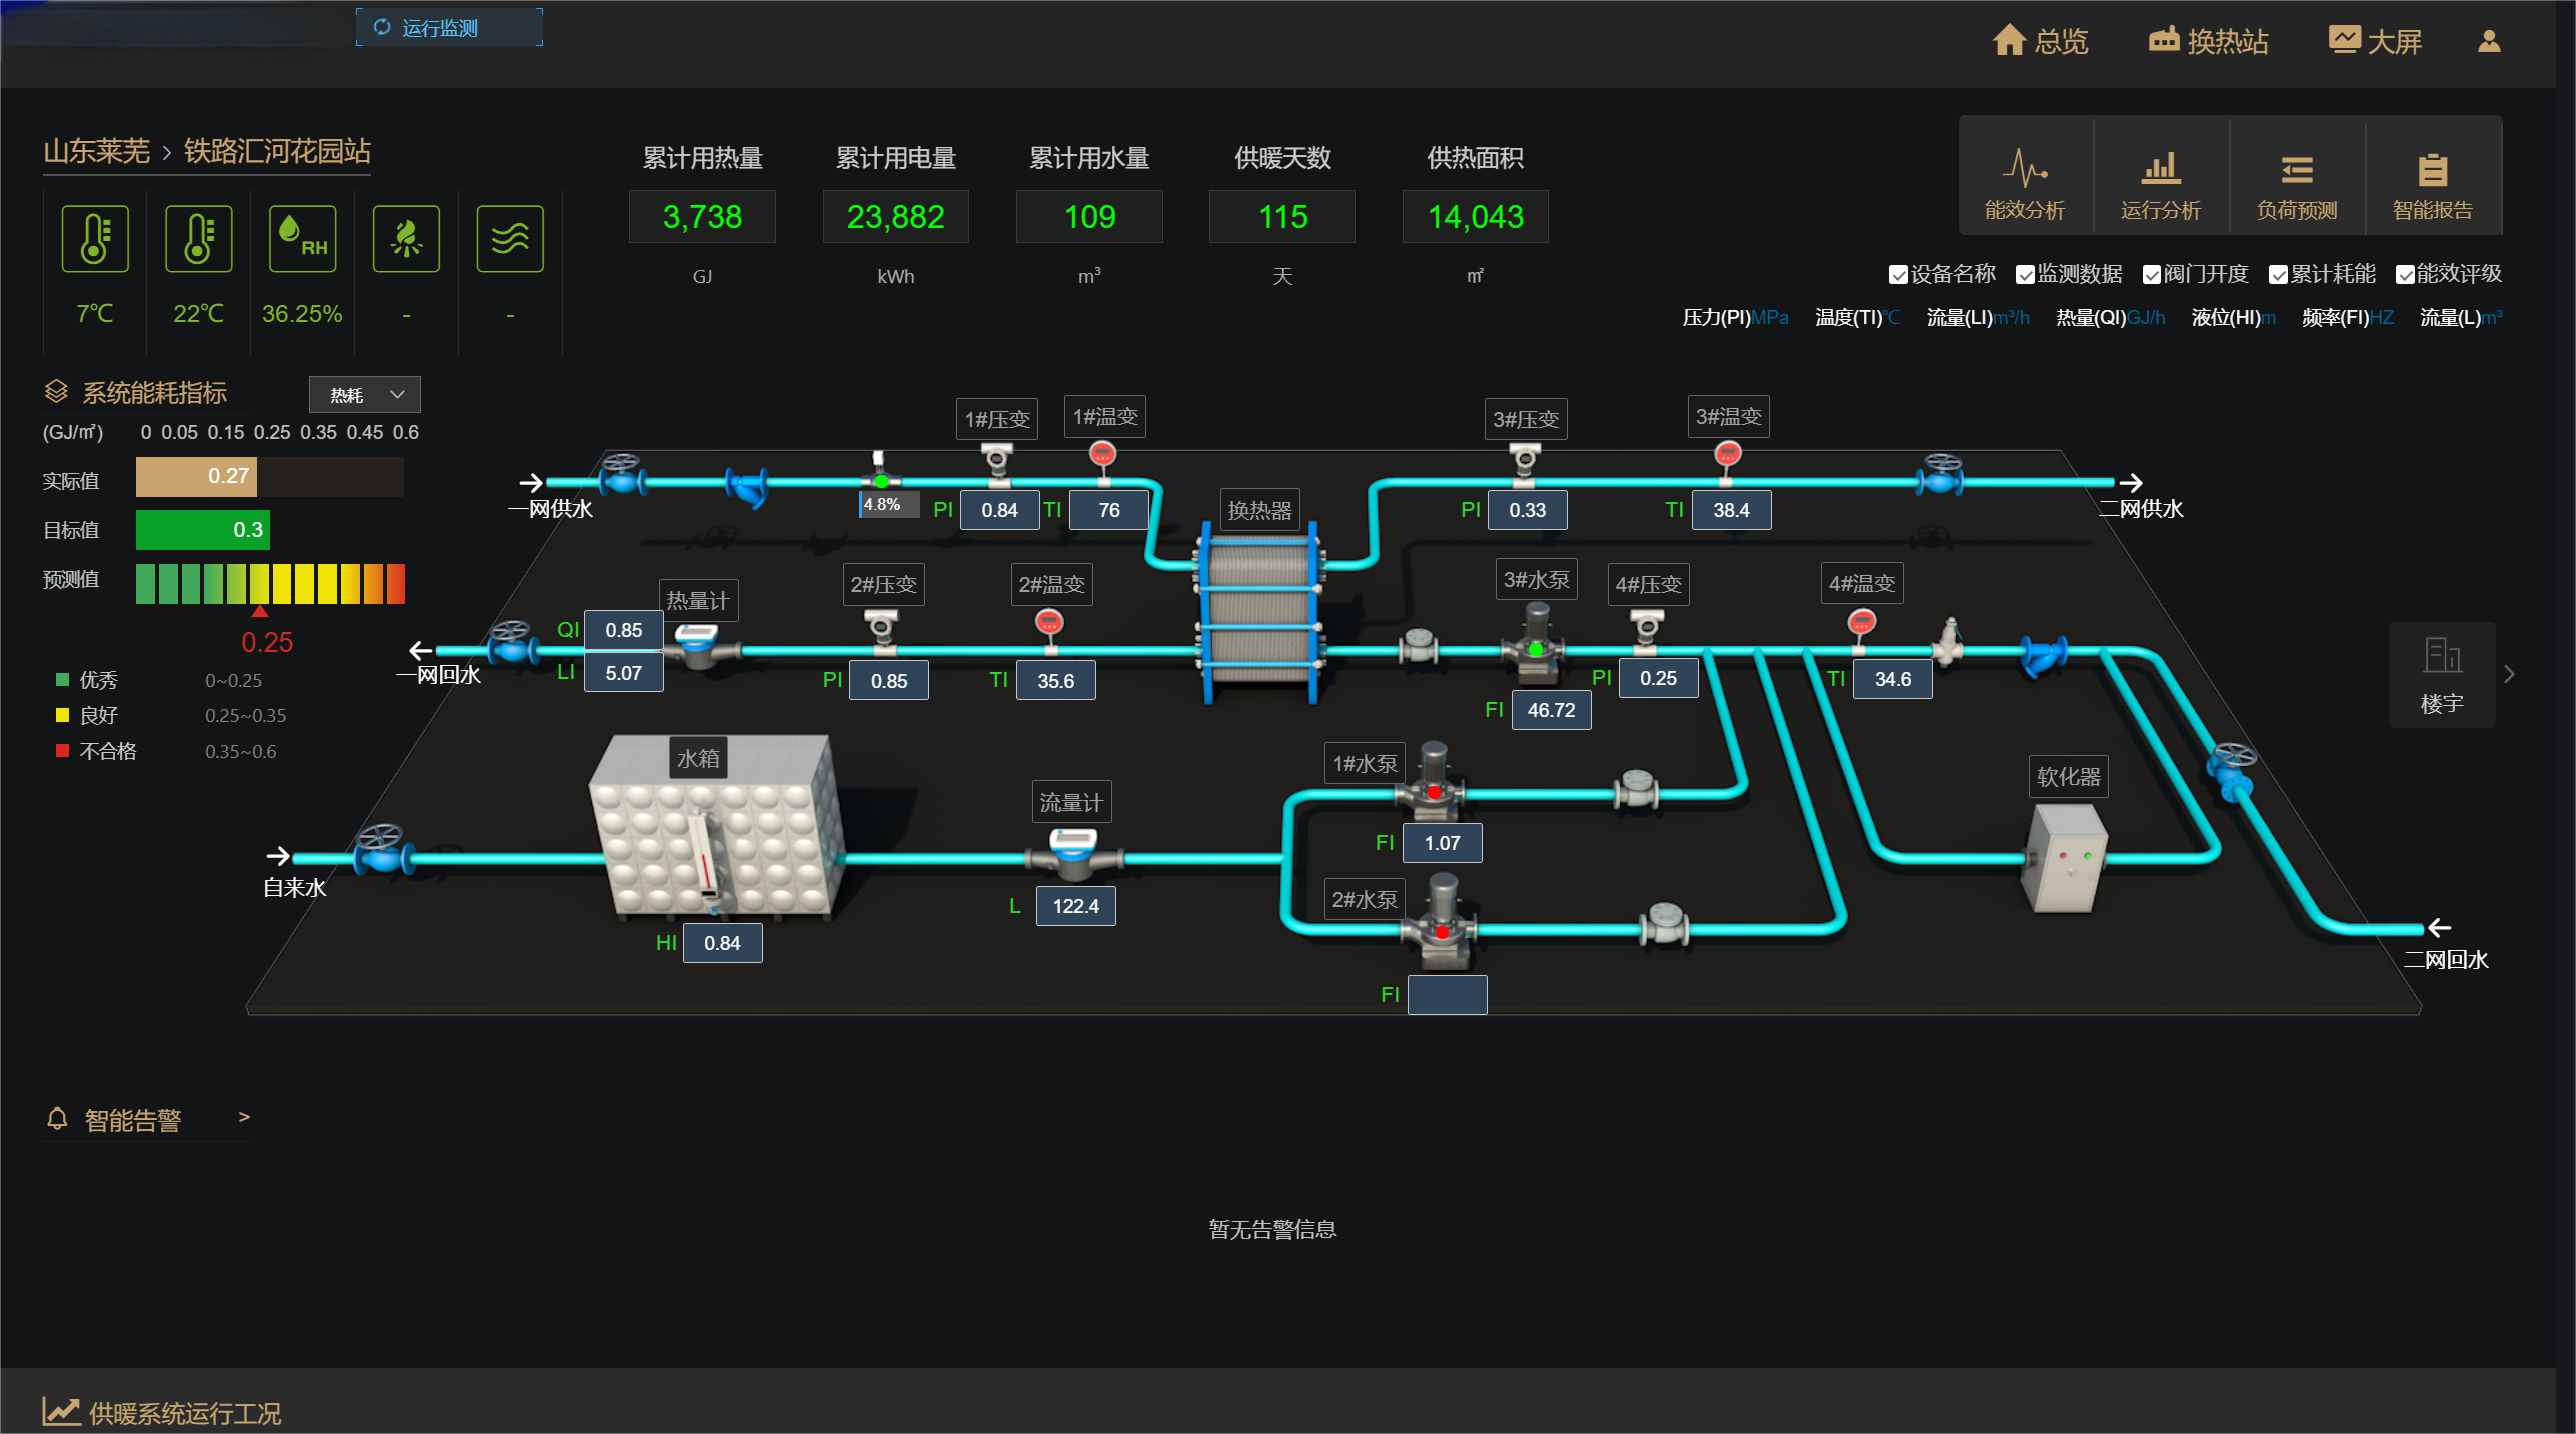Click the 22°C indoor temperature icon

tap(198, 239)
